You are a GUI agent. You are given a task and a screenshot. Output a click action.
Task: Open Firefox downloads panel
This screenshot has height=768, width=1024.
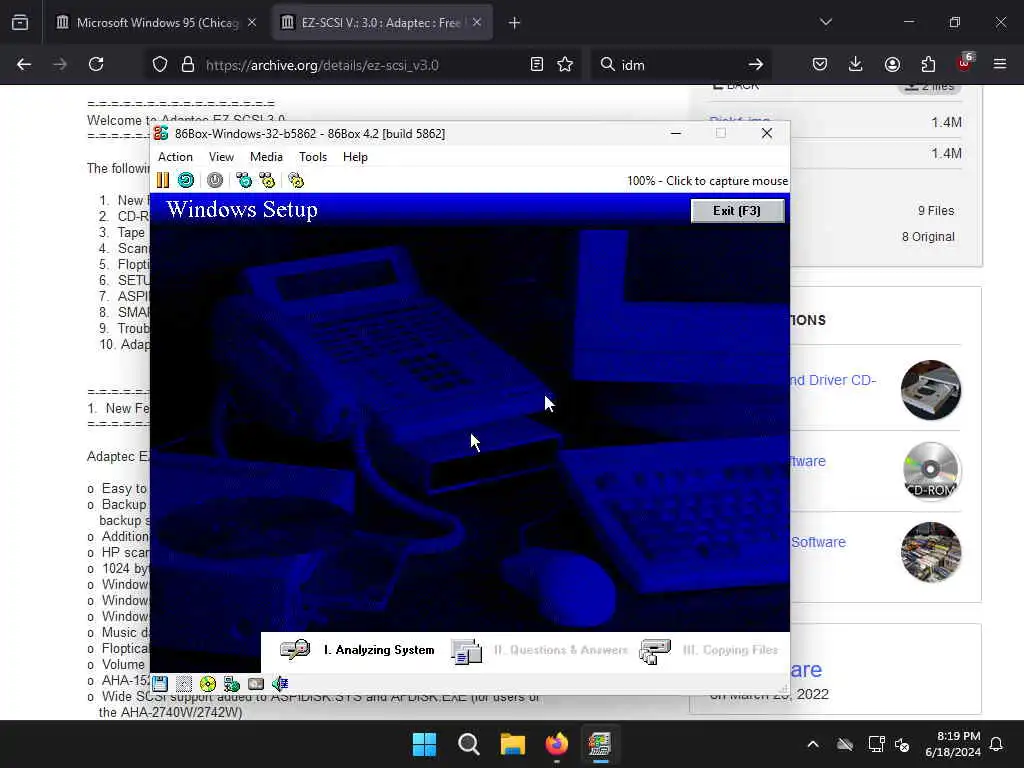[856, 64]
